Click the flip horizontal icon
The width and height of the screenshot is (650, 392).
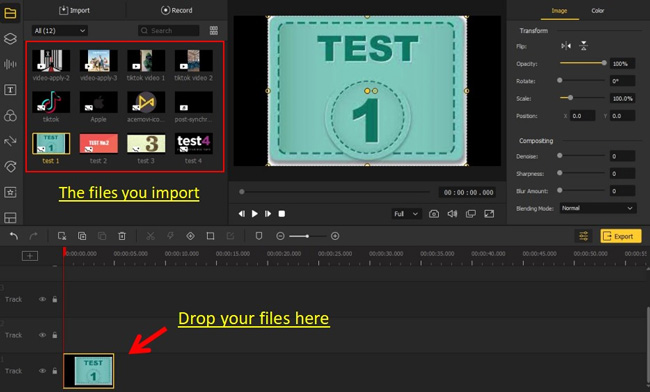pyautogui.click(x=566, y=46)
